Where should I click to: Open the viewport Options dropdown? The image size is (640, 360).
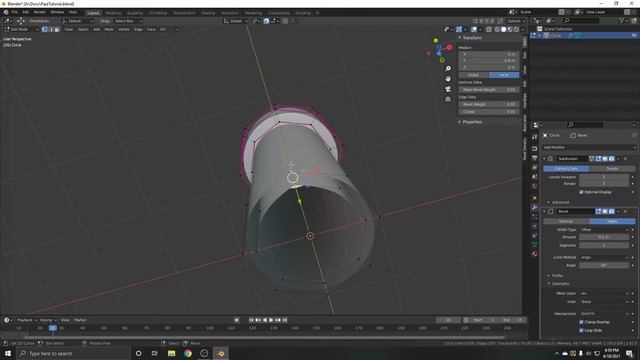click(516, 21)
